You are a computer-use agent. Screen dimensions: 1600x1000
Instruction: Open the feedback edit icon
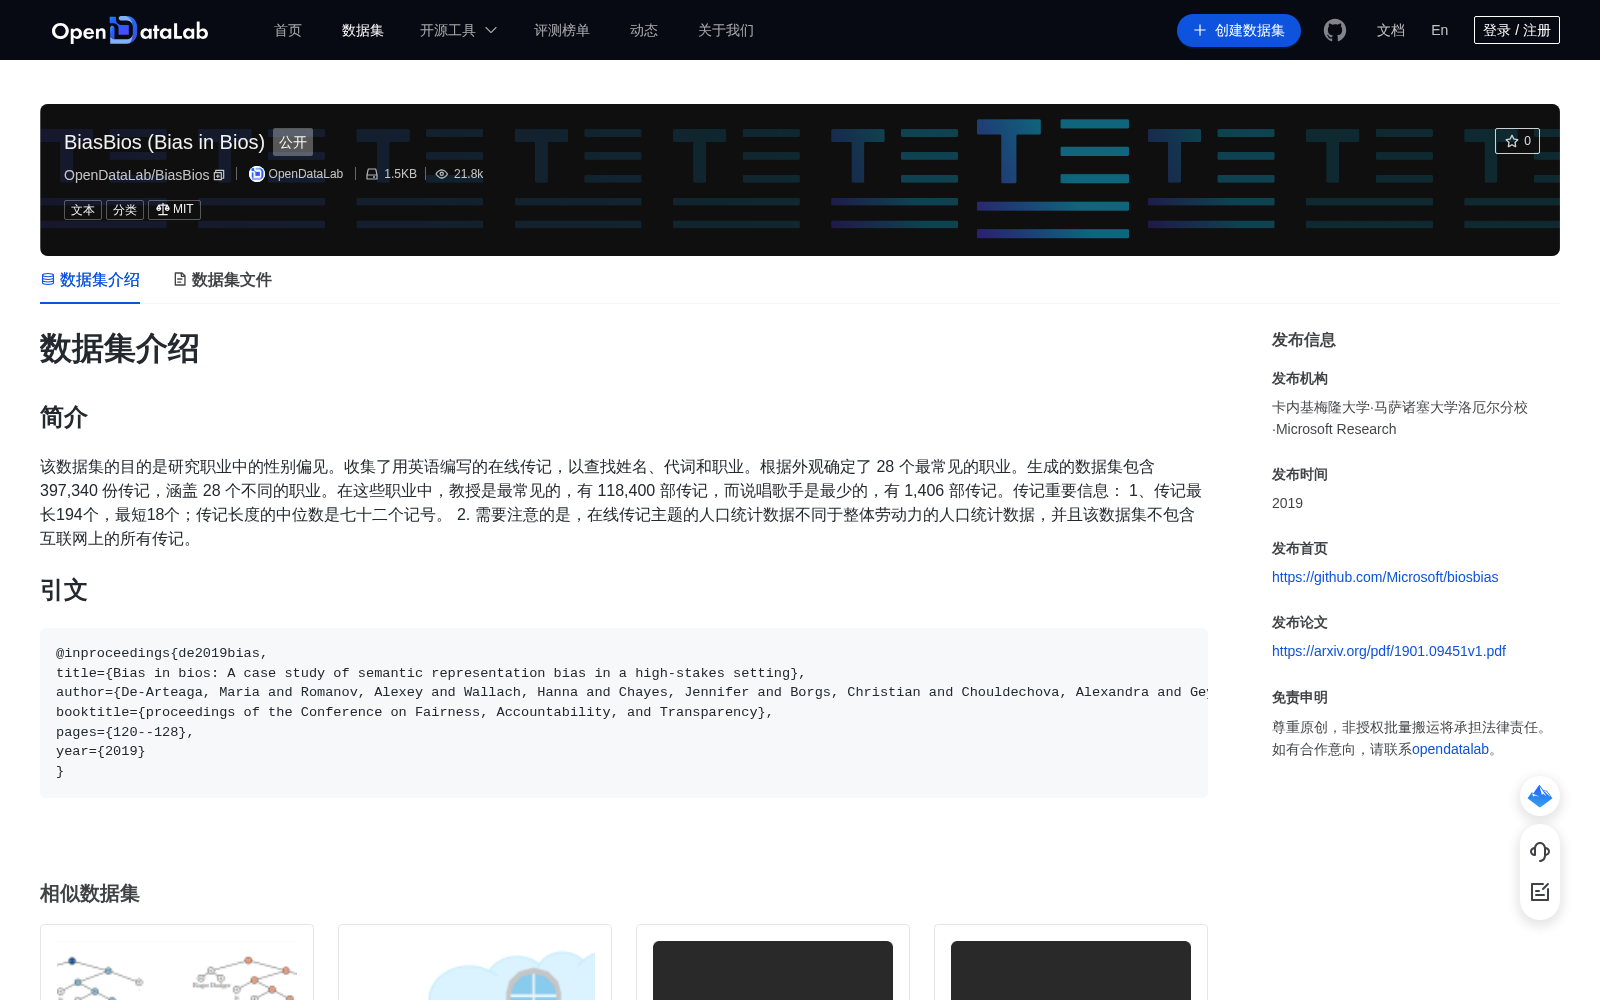1540,892
